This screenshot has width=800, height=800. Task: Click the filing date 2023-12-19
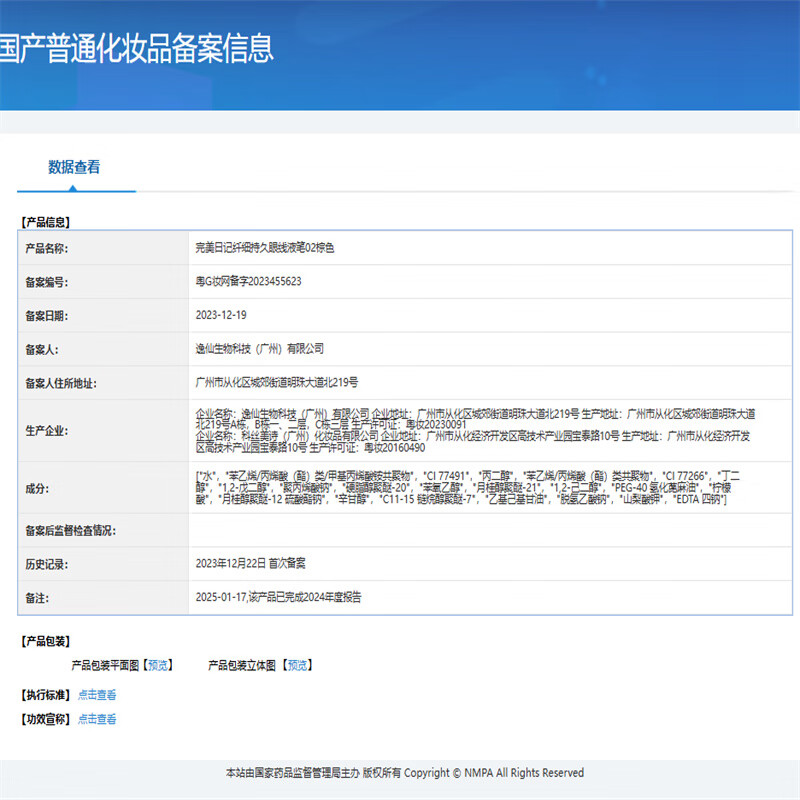tap(221, 315)
